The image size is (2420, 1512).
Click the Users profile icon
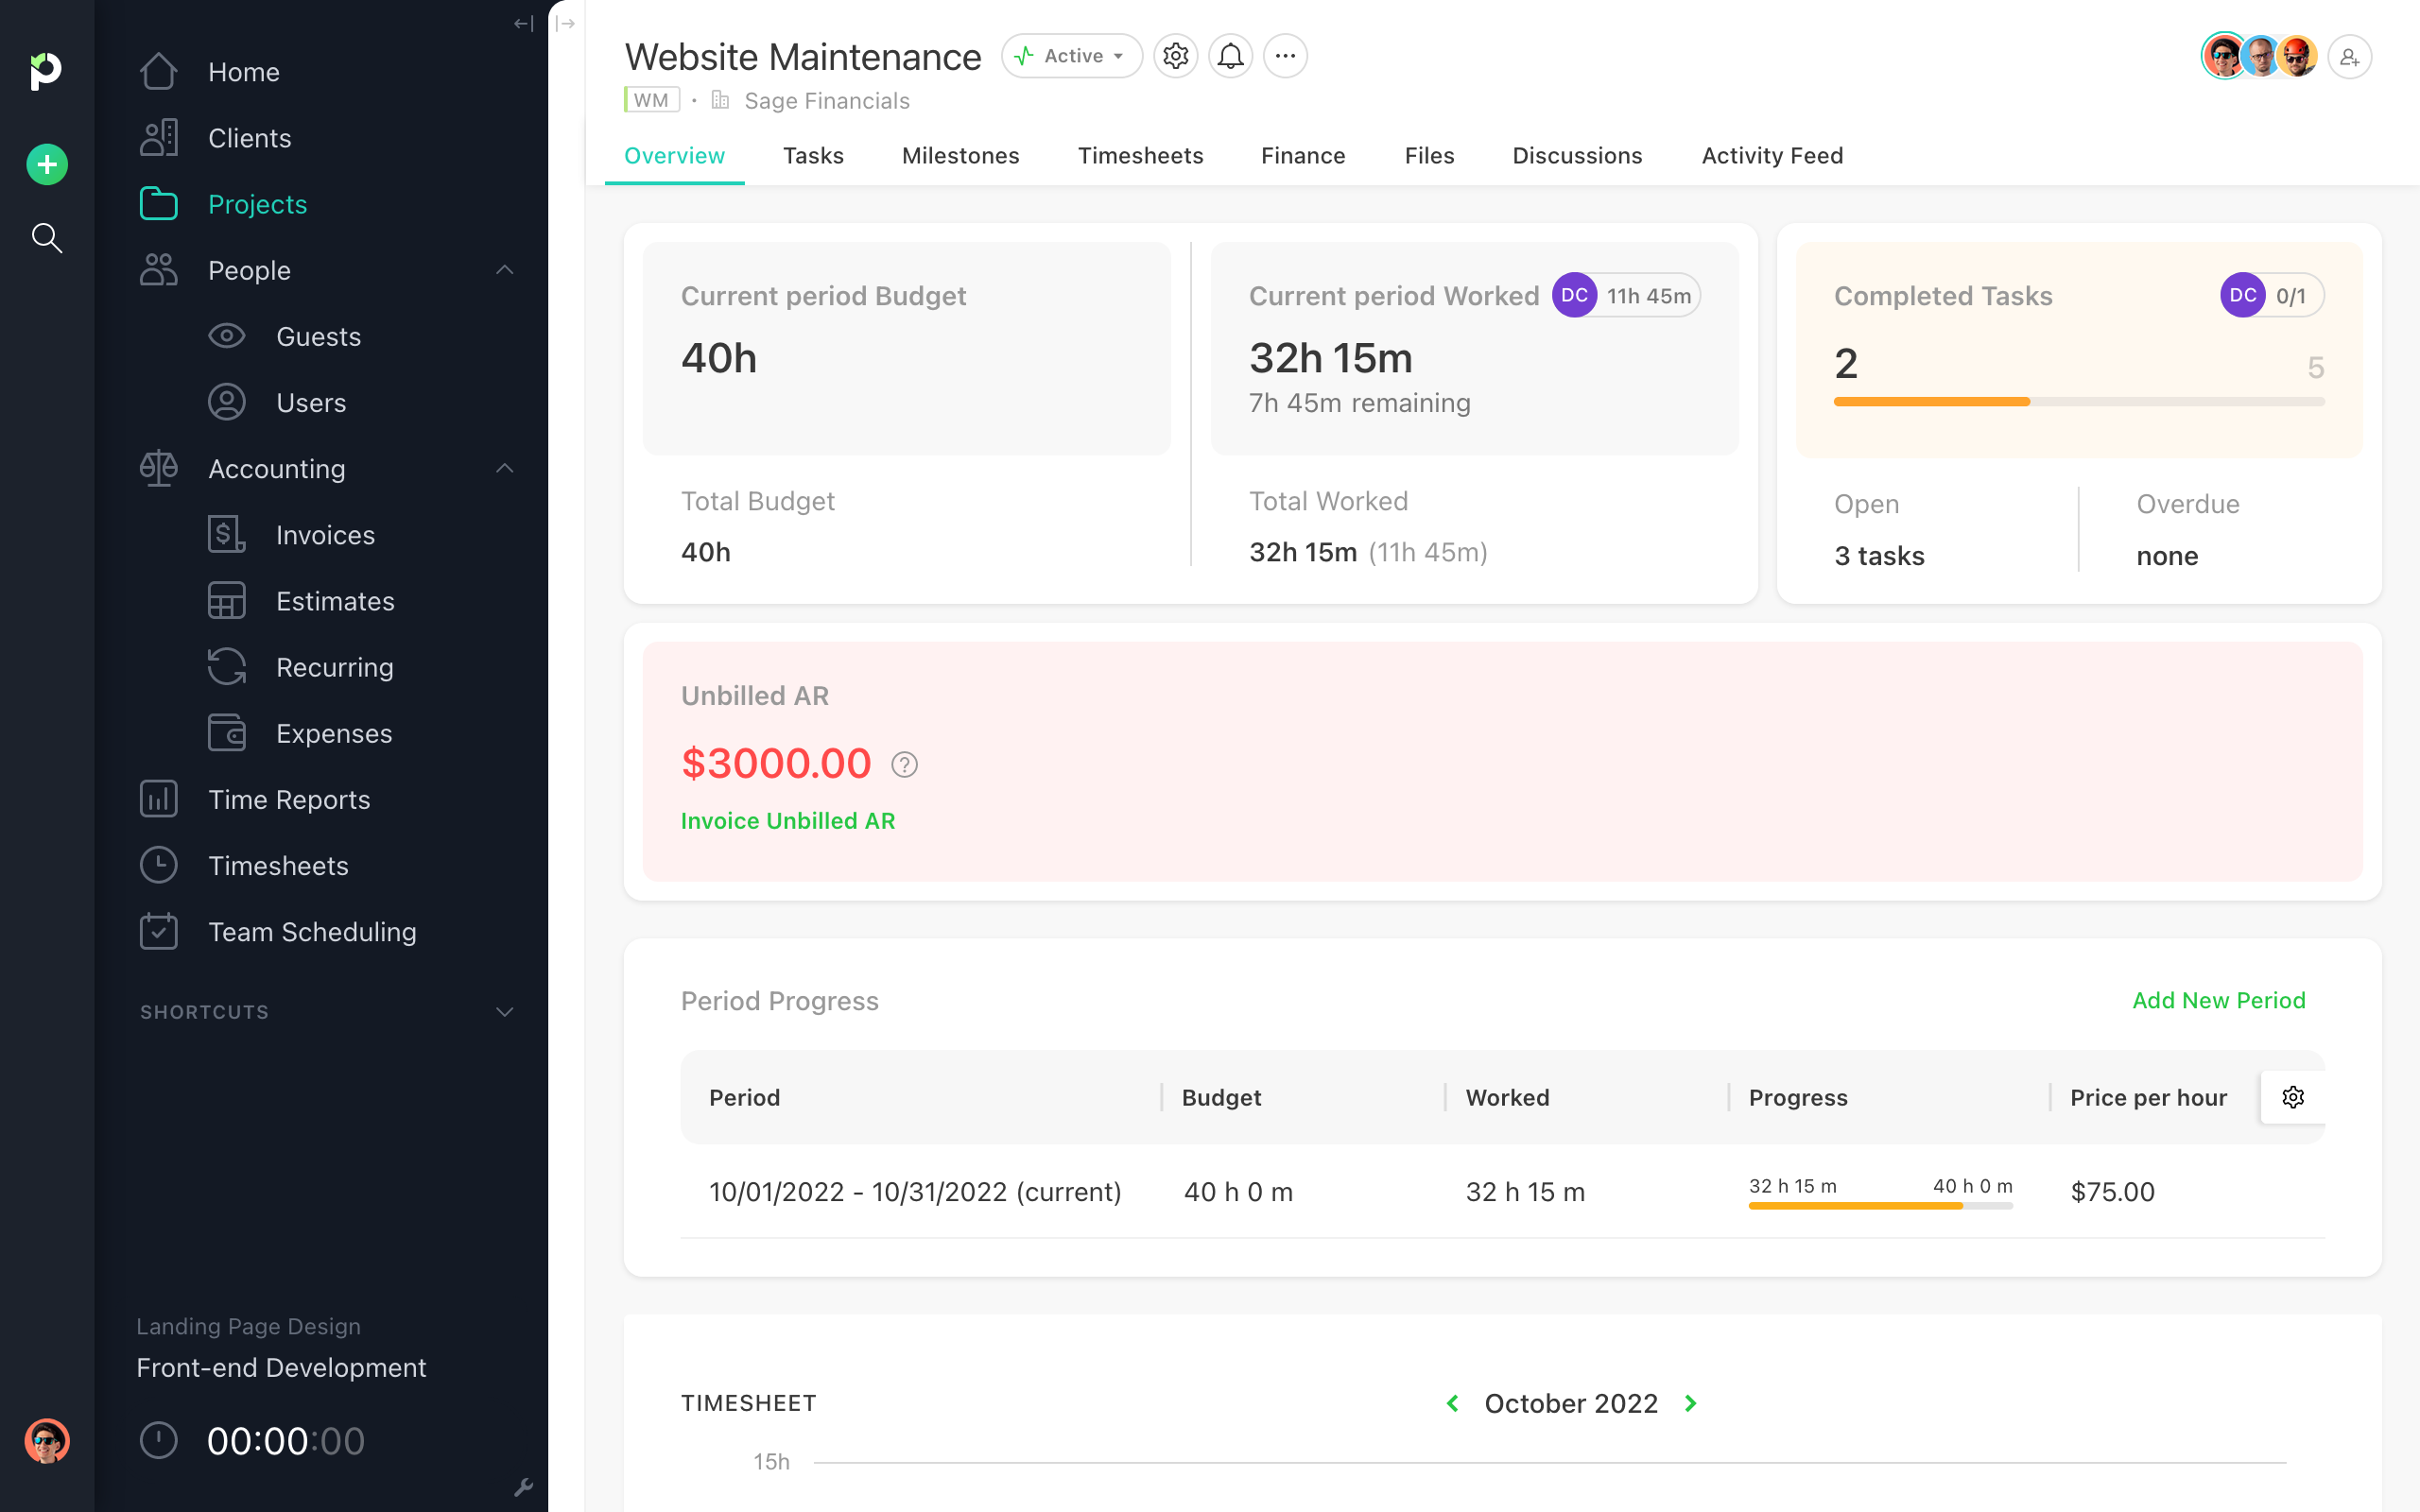[x=226, y=402]
